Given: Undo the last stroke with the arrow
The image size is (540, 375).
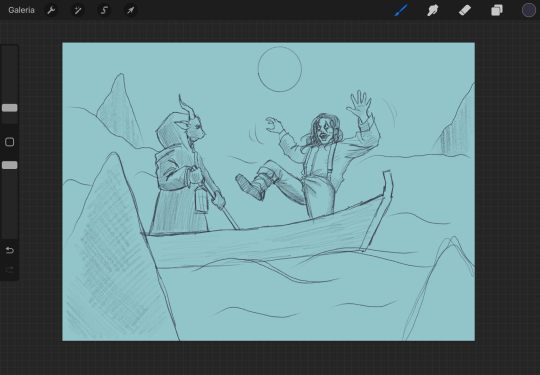Looking at the screenshot, I should pyautogui.click(x=10, y=250).
